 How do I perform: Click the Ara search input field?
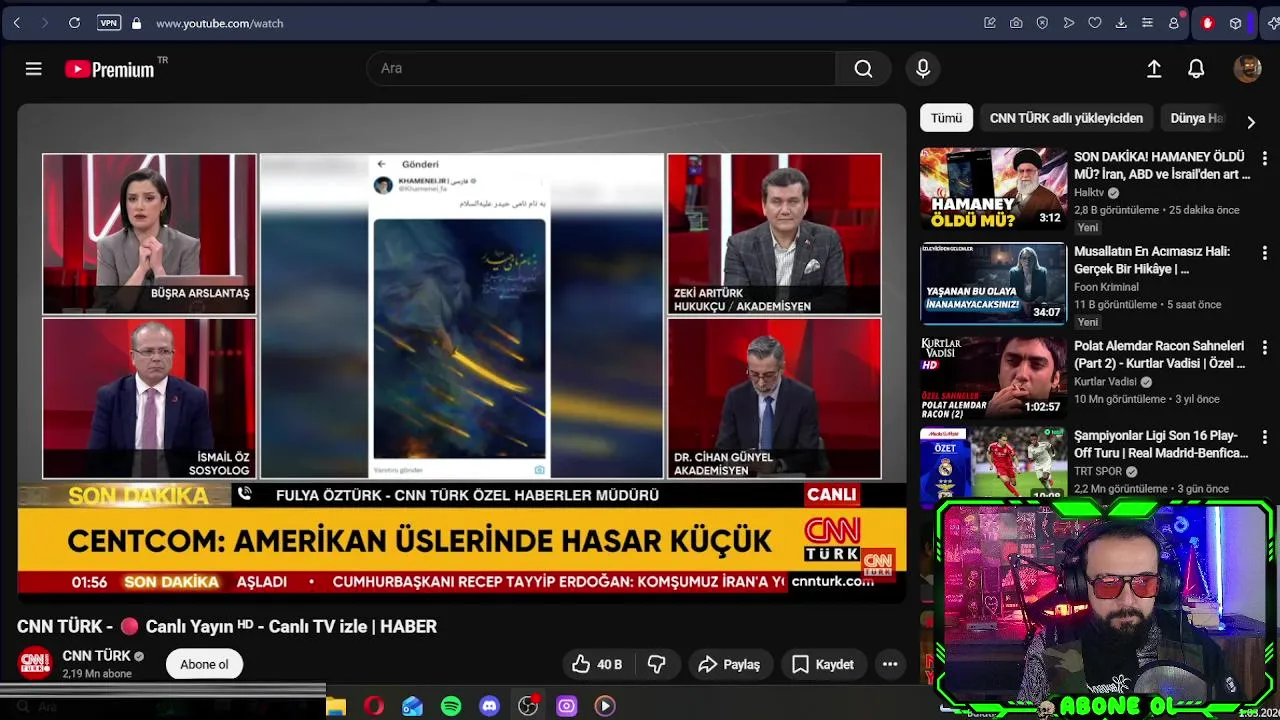tap(601, 69)
